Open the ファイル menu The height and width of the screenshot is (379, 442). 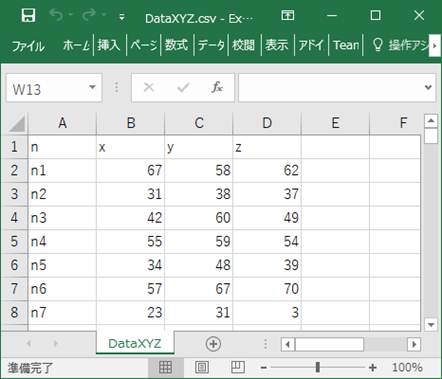pos(28,45)
